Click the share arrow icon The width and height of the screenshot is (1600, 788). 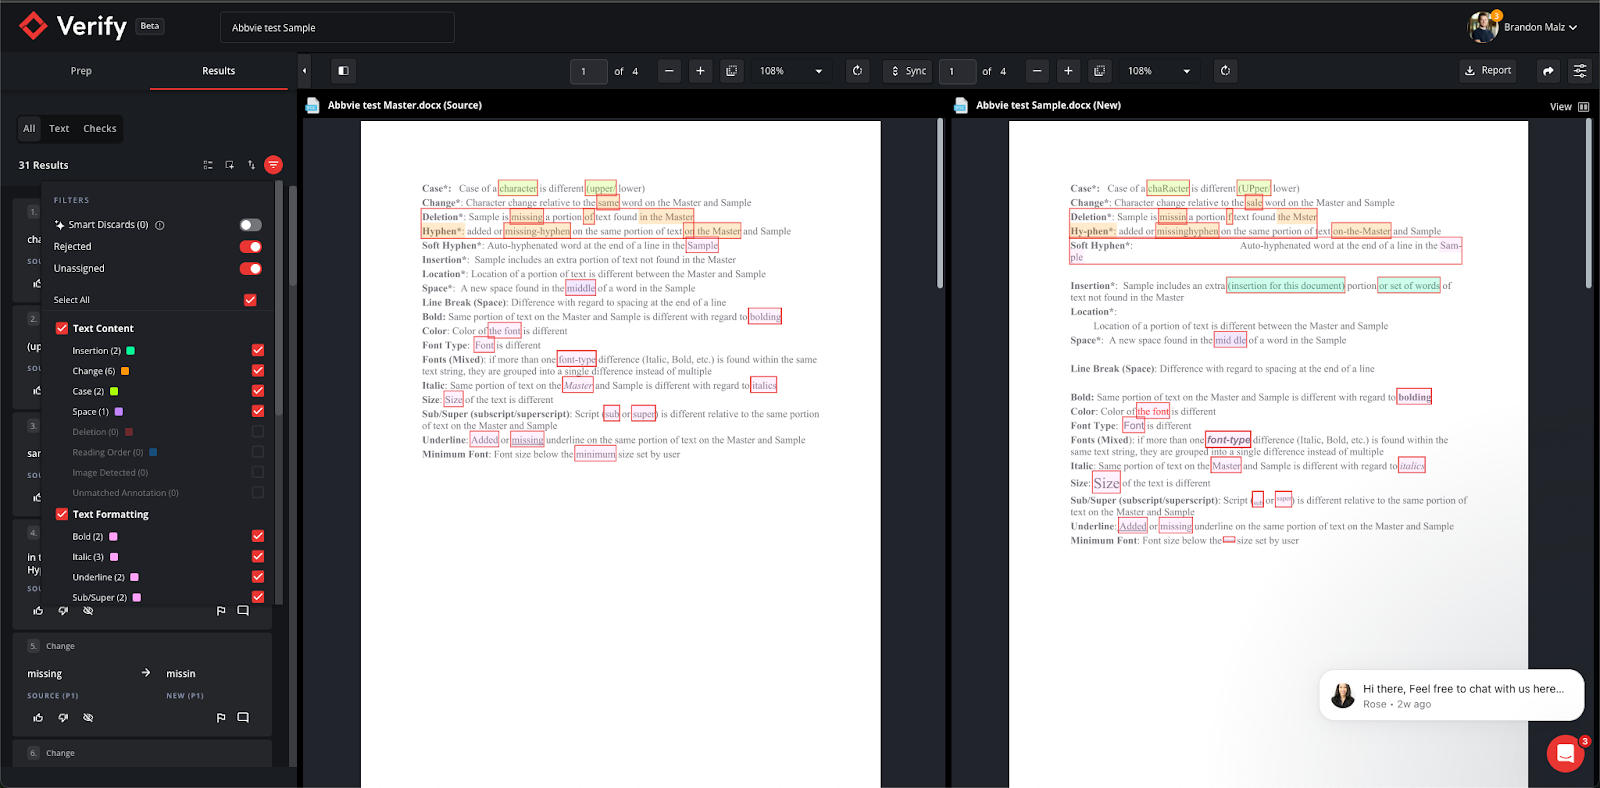[x=1548, y=71]
